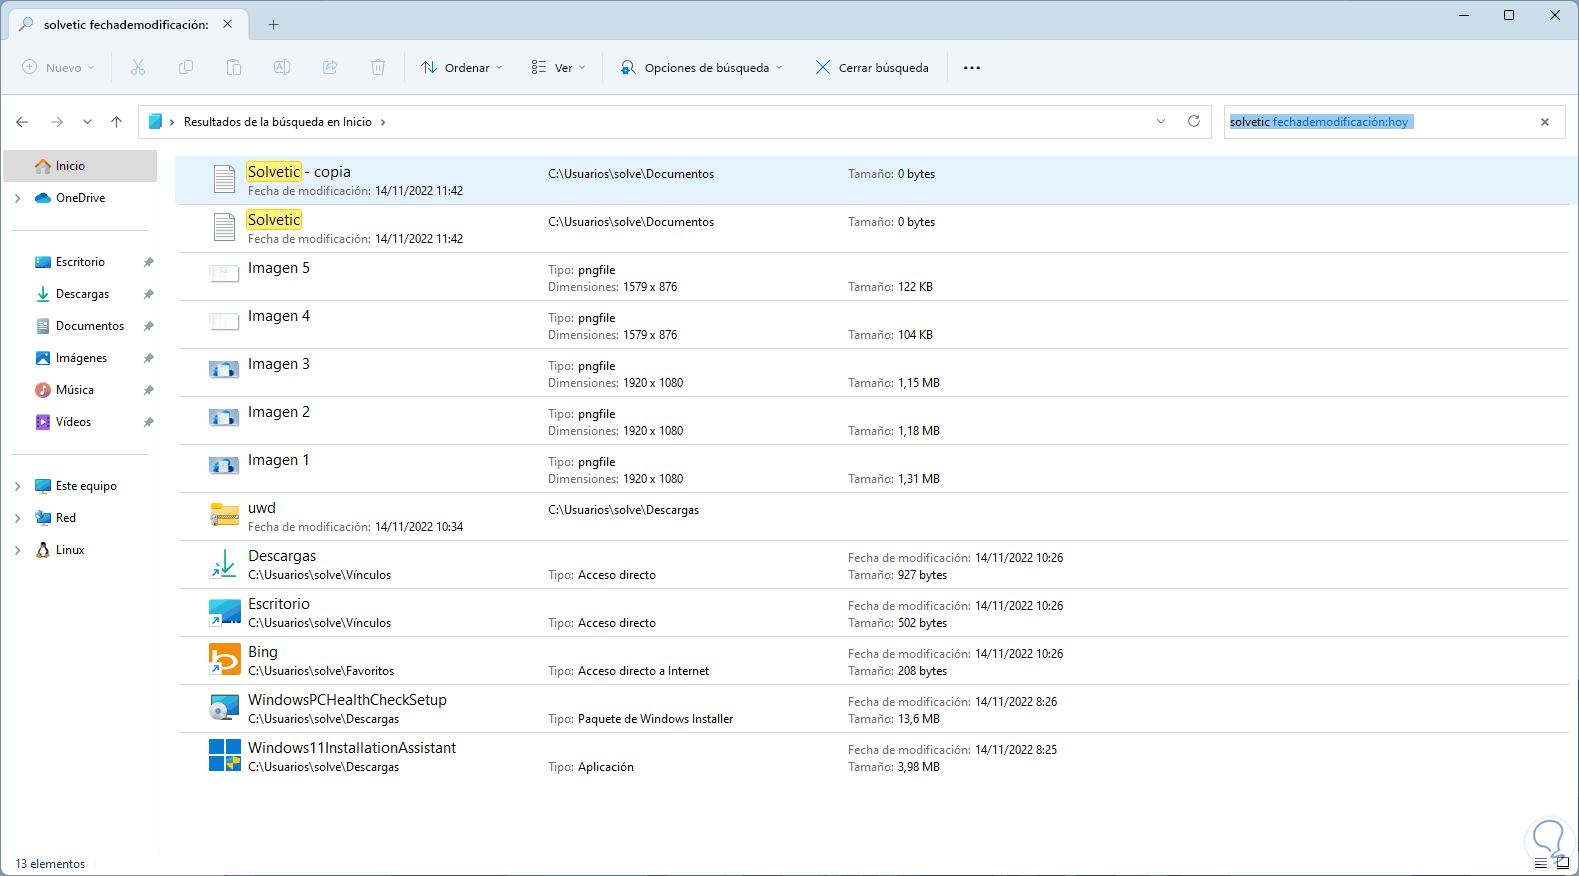This screenshot has height=876, width=1579.
Task: Switch to details view in status bar
Action: (x=1541, y=863)
